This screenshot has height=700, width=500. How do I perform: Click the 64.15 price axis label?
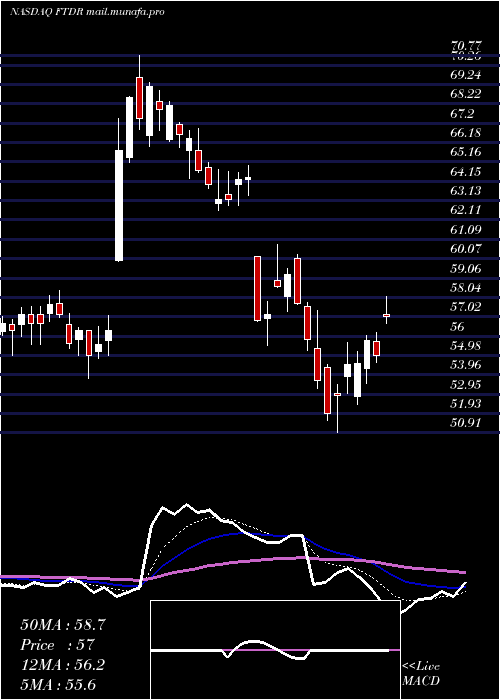point(466,171)
